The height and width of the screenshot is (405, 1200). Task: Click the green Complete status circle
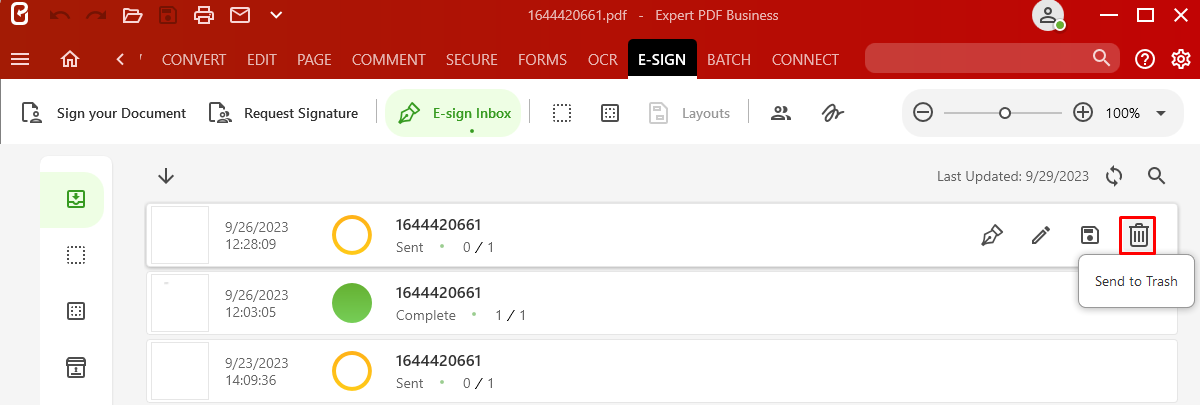tap(352, 303)
